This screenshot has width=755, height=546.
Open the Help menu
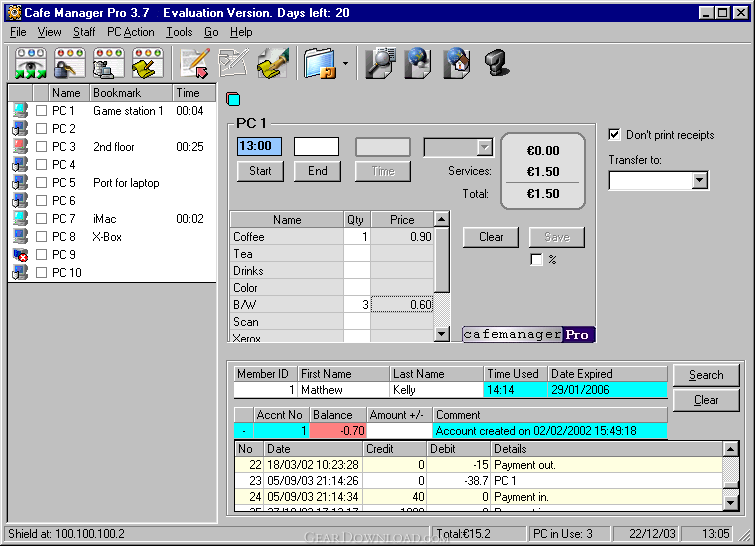pyautogui.click(x=241, y=32)
